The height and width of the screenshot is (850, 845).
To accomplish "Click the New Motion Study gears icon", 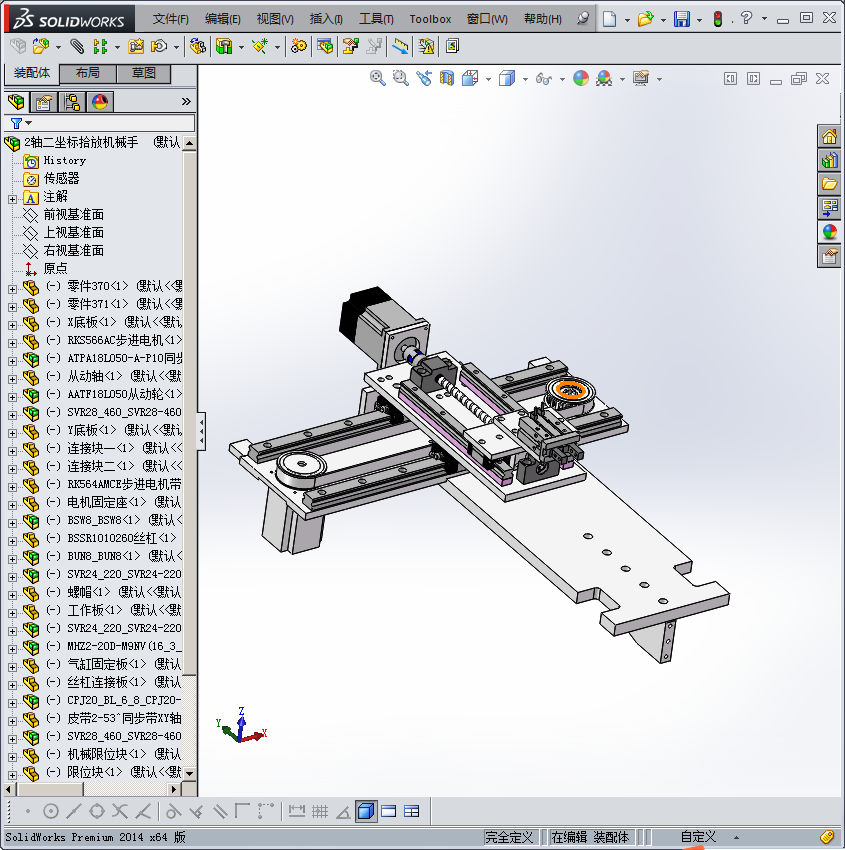I will [298, 47].
